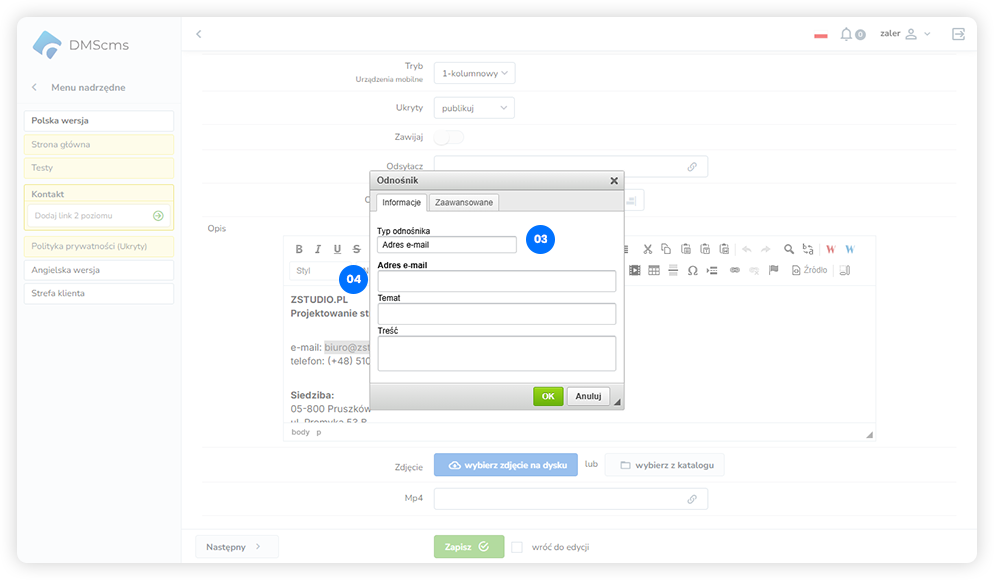Open Strefa klienta in the sidebar
This screenshot has width=994, height=580.
[x=99, y=293]
